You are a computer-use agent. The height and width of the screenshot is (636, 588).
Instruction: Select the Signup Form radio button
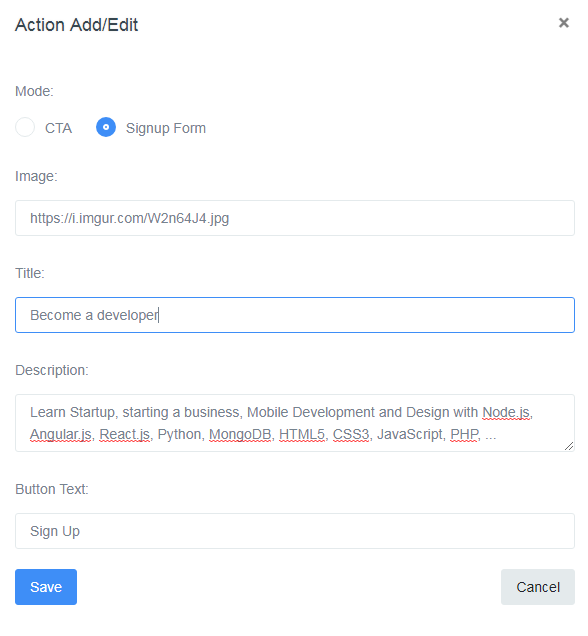click(106, 127)
